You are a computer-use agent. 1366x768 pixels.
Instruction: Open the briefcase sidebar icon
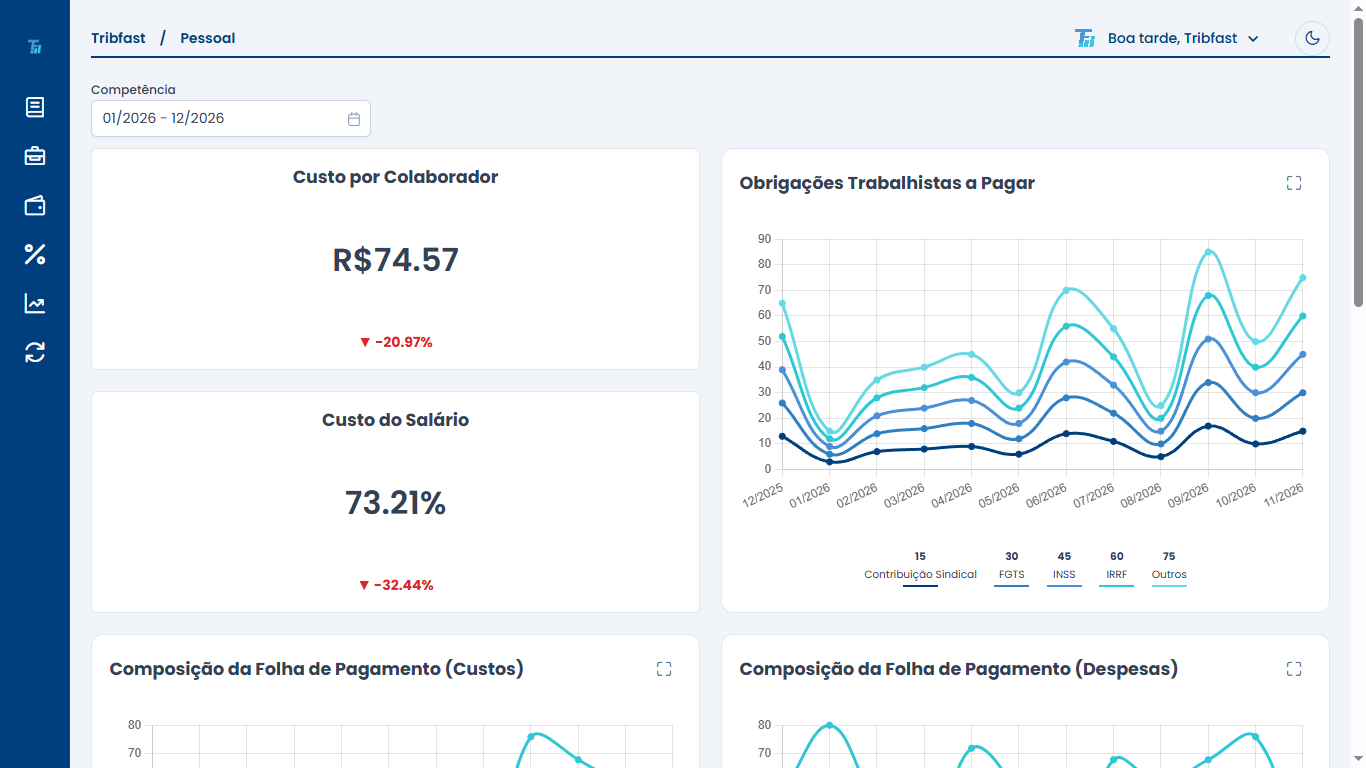tap(35, 156)
